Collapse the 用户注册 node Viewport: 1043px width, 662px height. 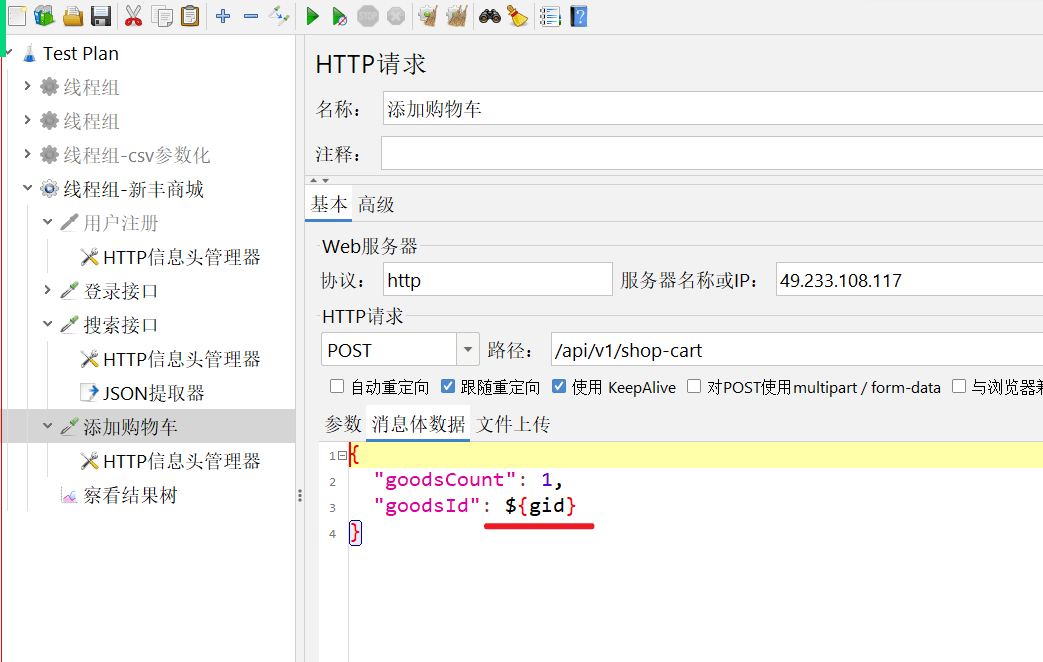[47, 222]
